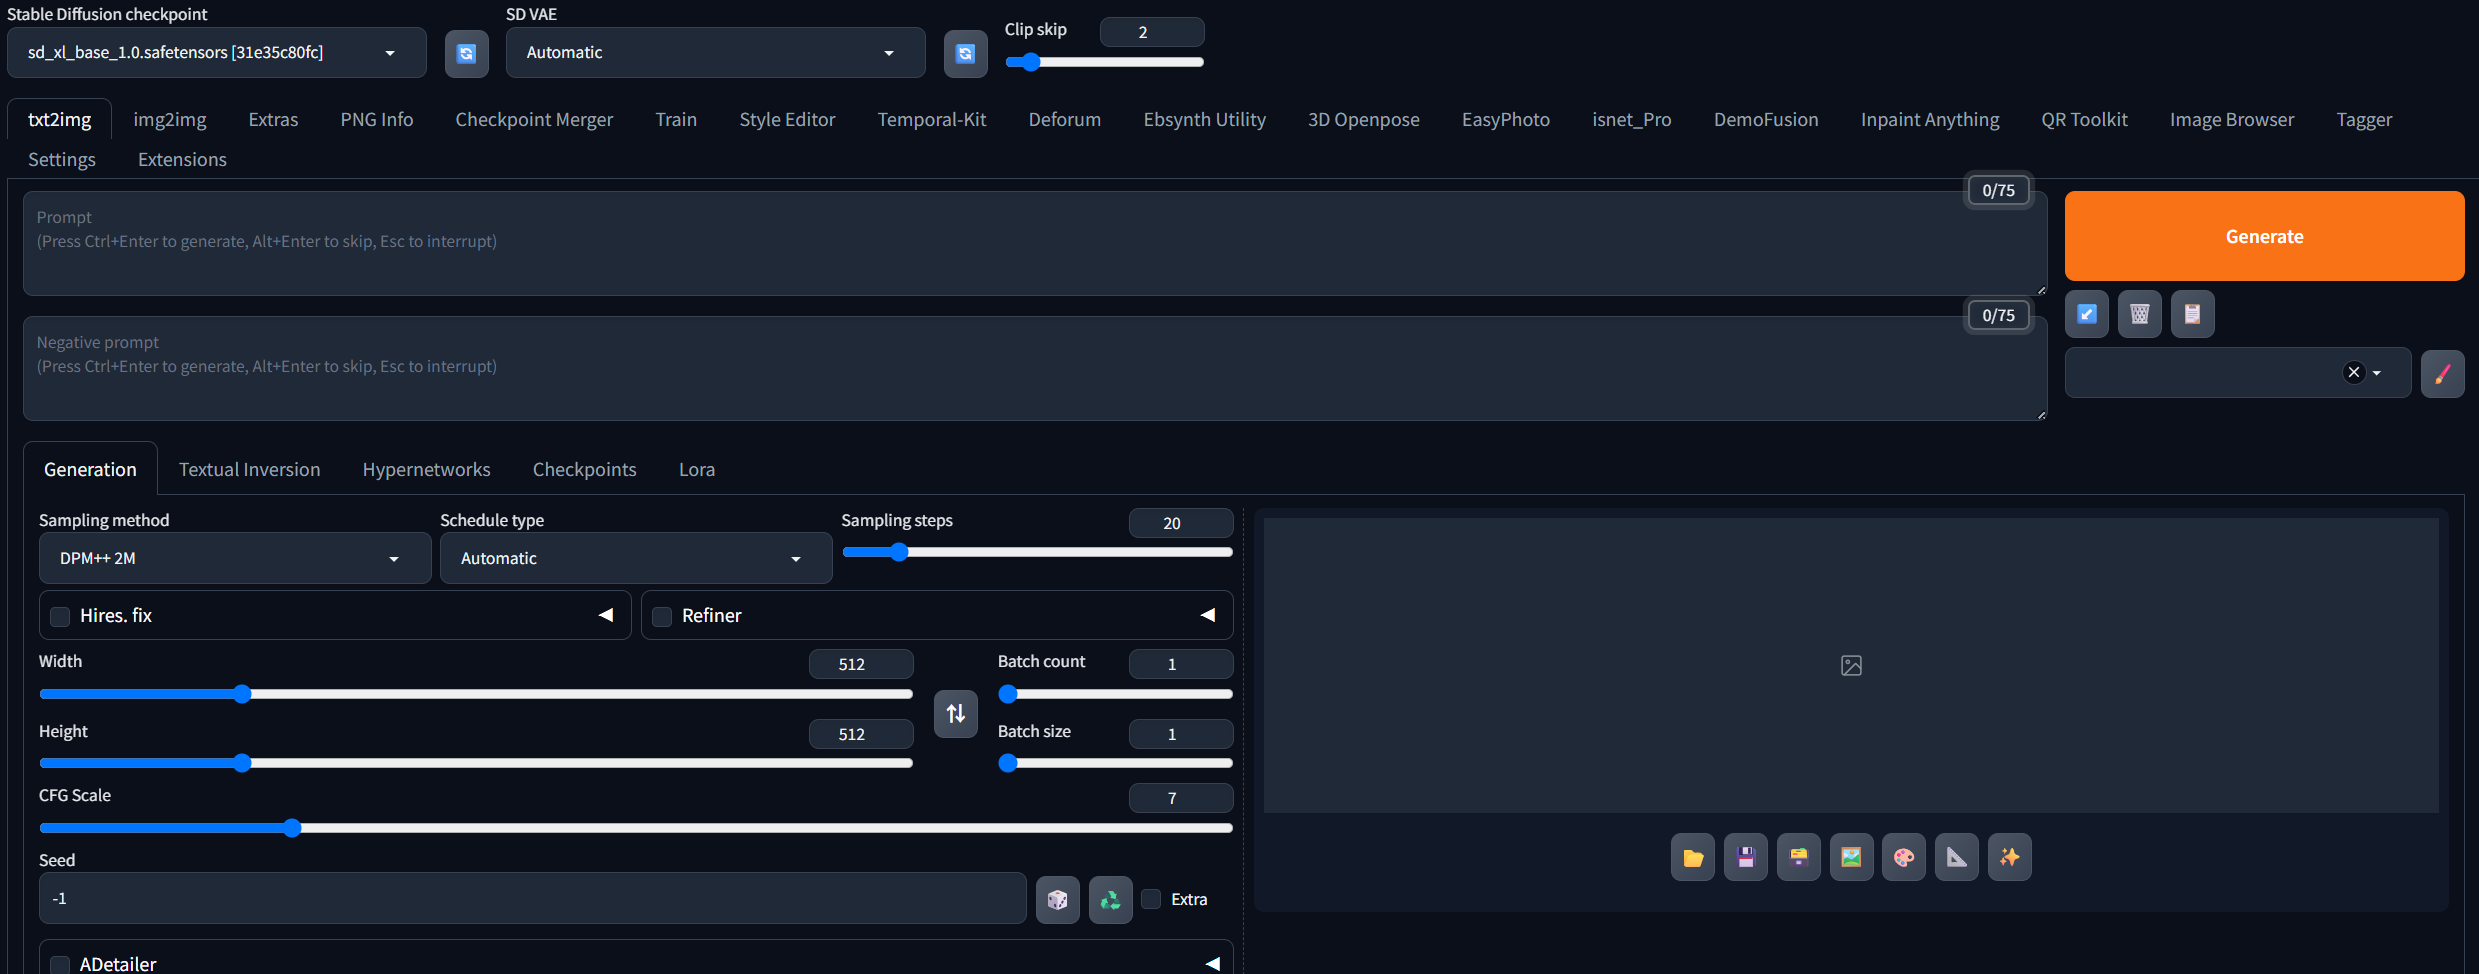Open the Extensions tab
Screen dimensions: 2479x974
pos(182,160)
